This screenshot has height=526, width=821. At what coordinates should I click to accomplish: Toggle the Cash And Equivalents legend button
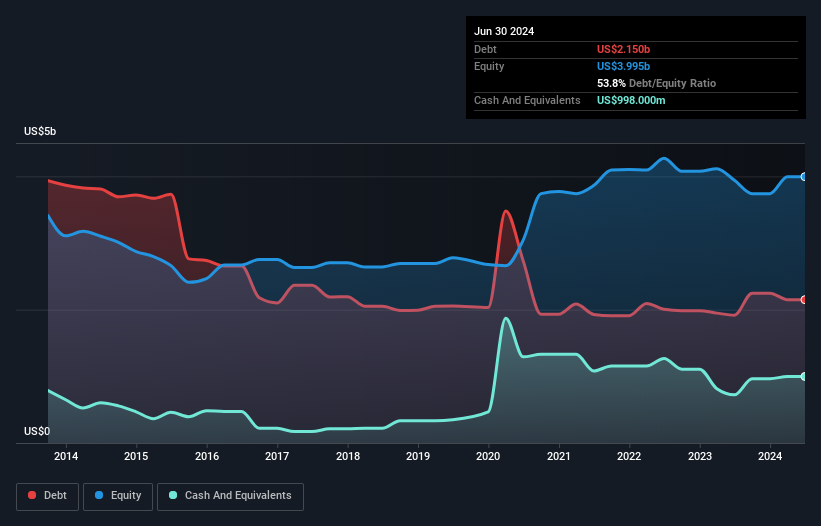pos(230,496)
